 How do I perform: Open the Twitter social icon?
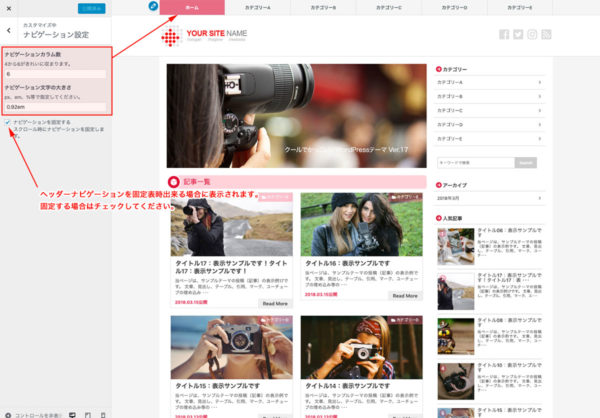(518, 34)
